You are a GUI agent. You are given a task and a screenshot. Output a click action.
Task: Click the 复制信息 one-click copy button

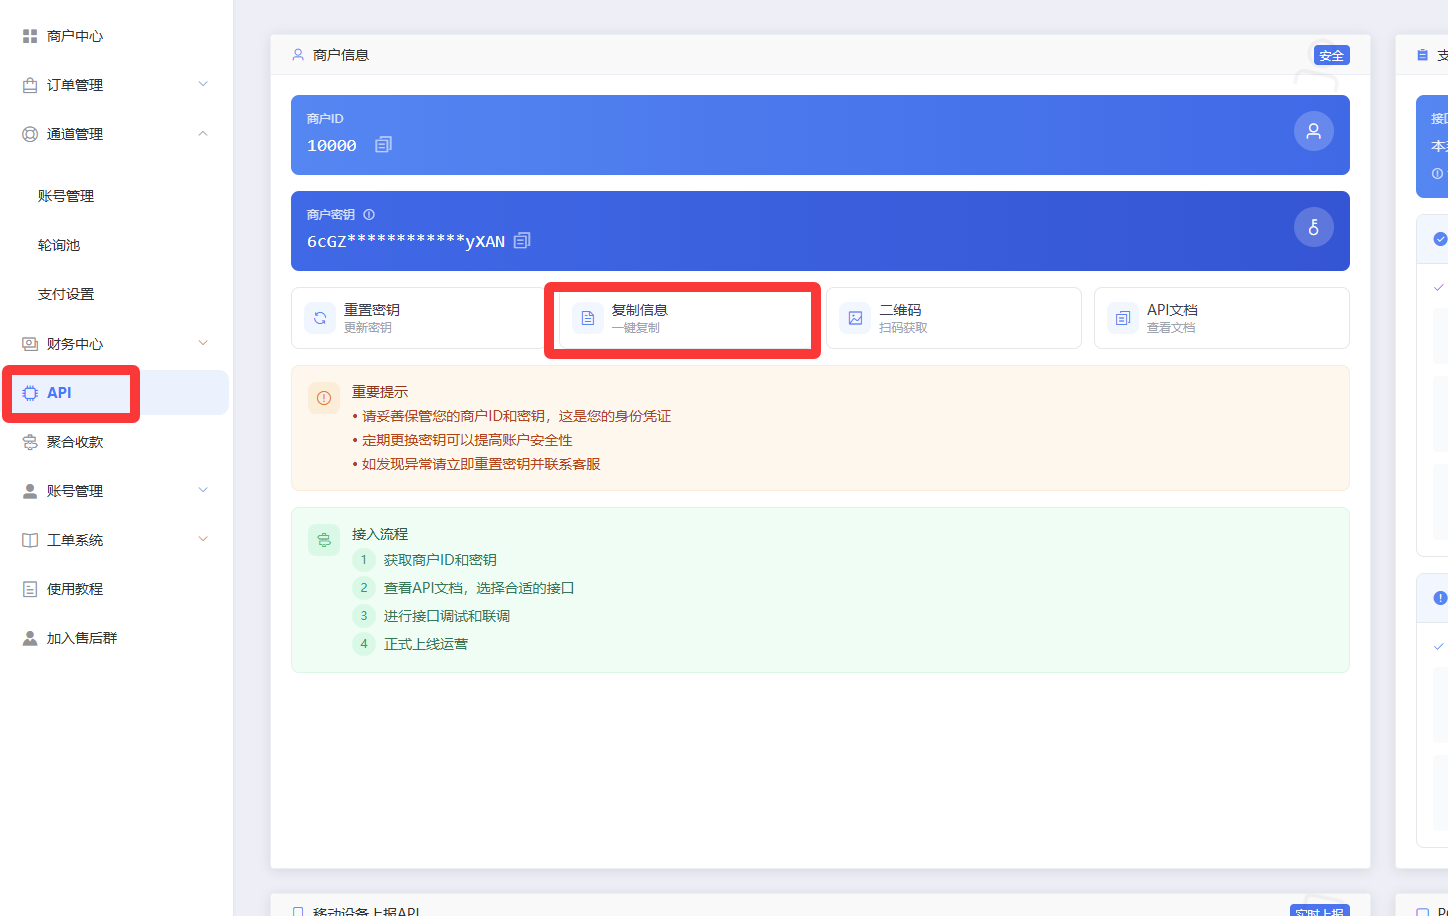coord(682,318)
